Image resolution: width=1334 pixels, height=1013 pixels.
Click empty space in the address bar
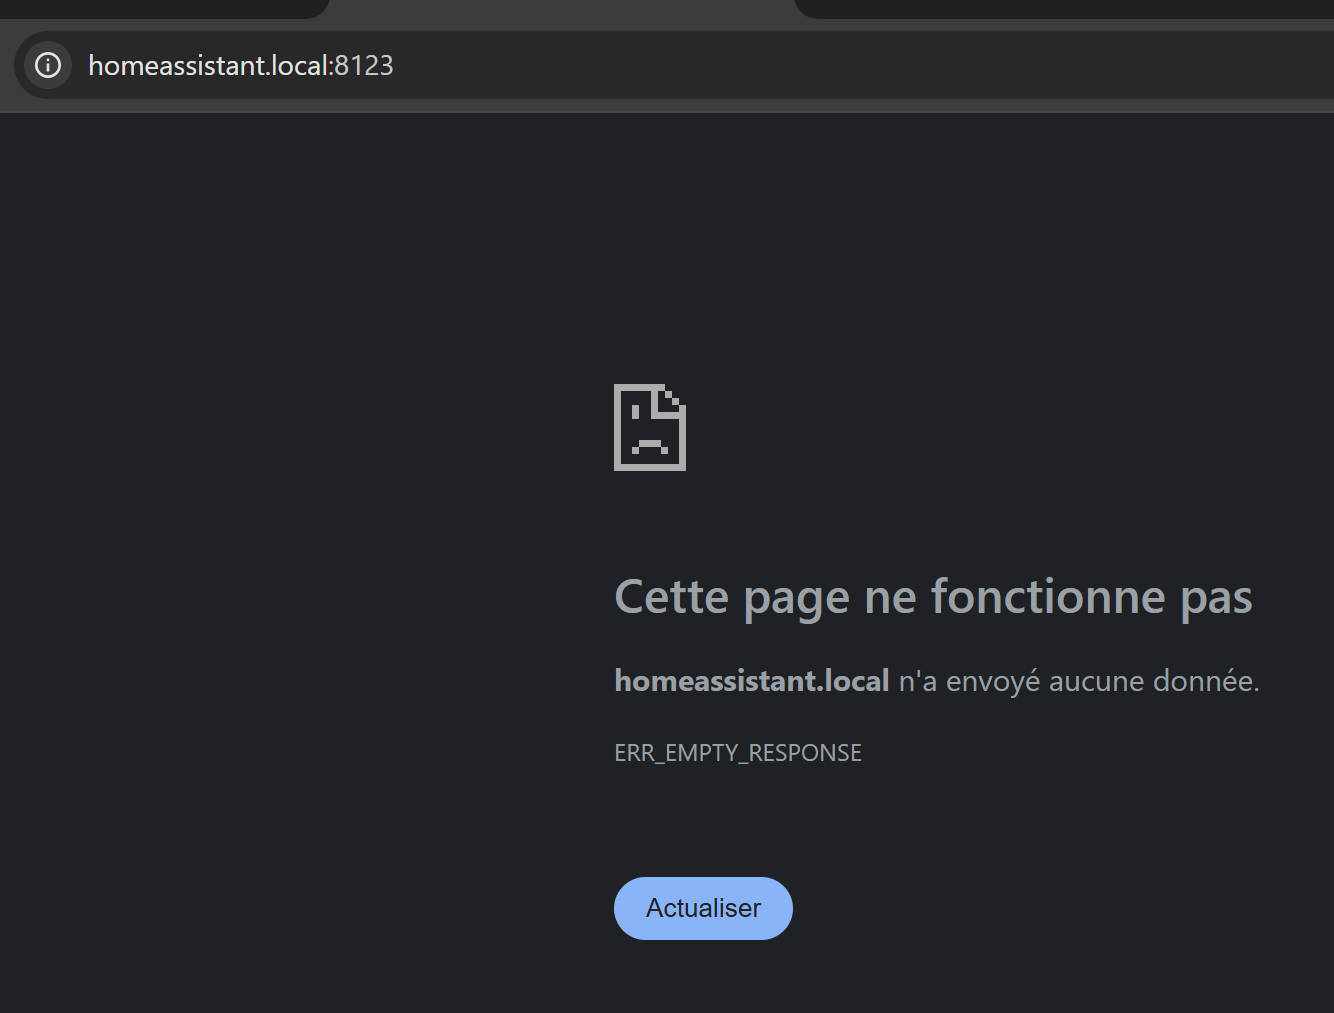850,66
